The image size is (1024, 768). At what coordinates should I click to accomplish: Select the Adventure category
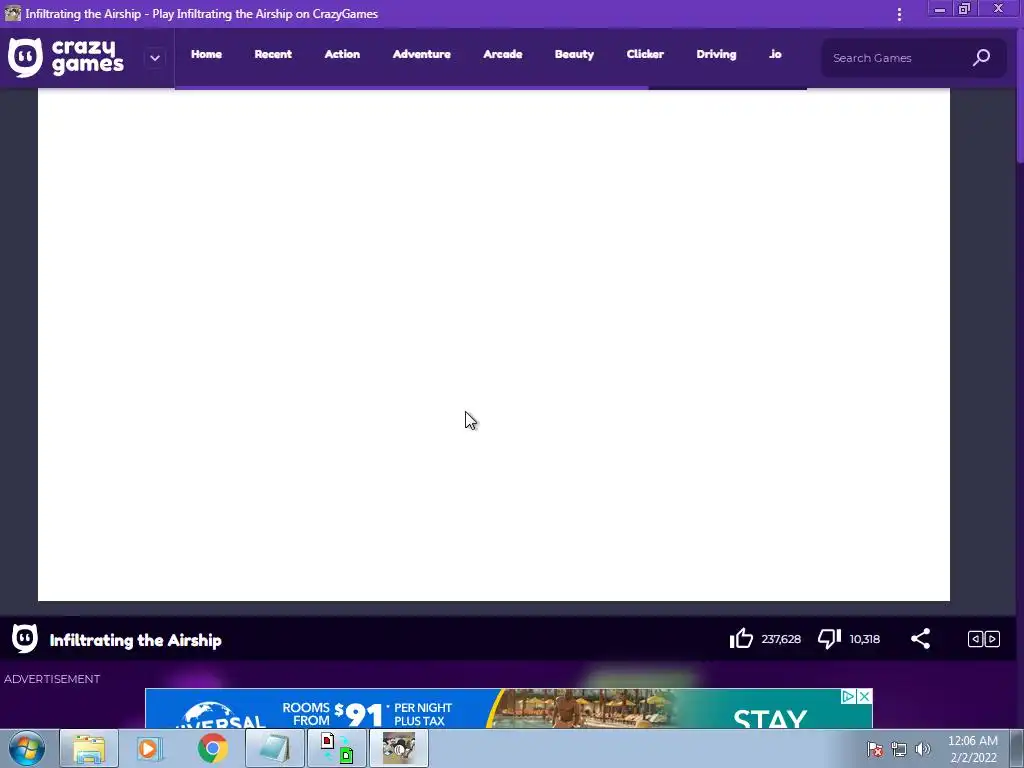click(x=421, y=54)
